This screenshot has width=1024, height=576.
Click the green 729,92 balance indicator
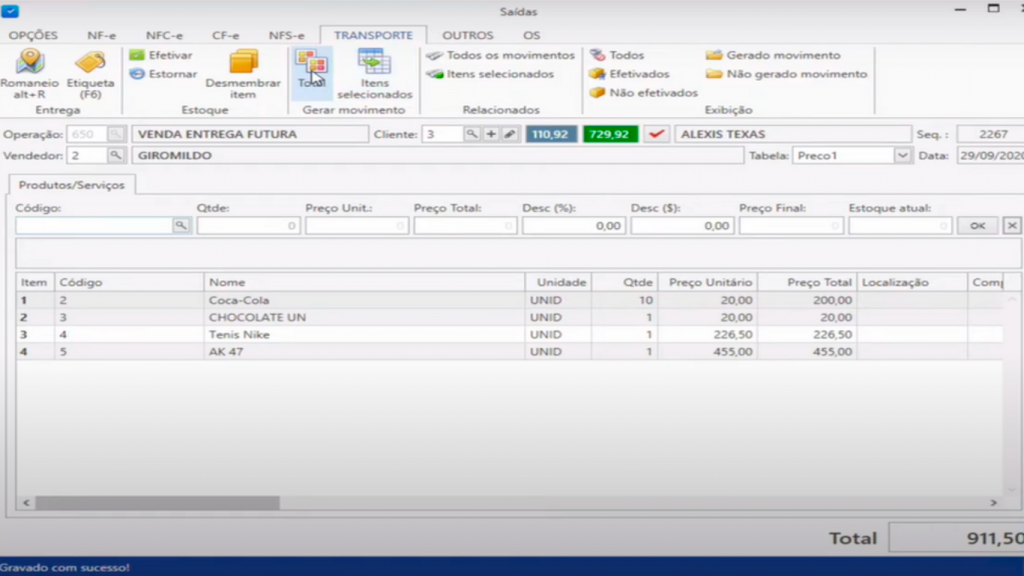coord(612,134)
